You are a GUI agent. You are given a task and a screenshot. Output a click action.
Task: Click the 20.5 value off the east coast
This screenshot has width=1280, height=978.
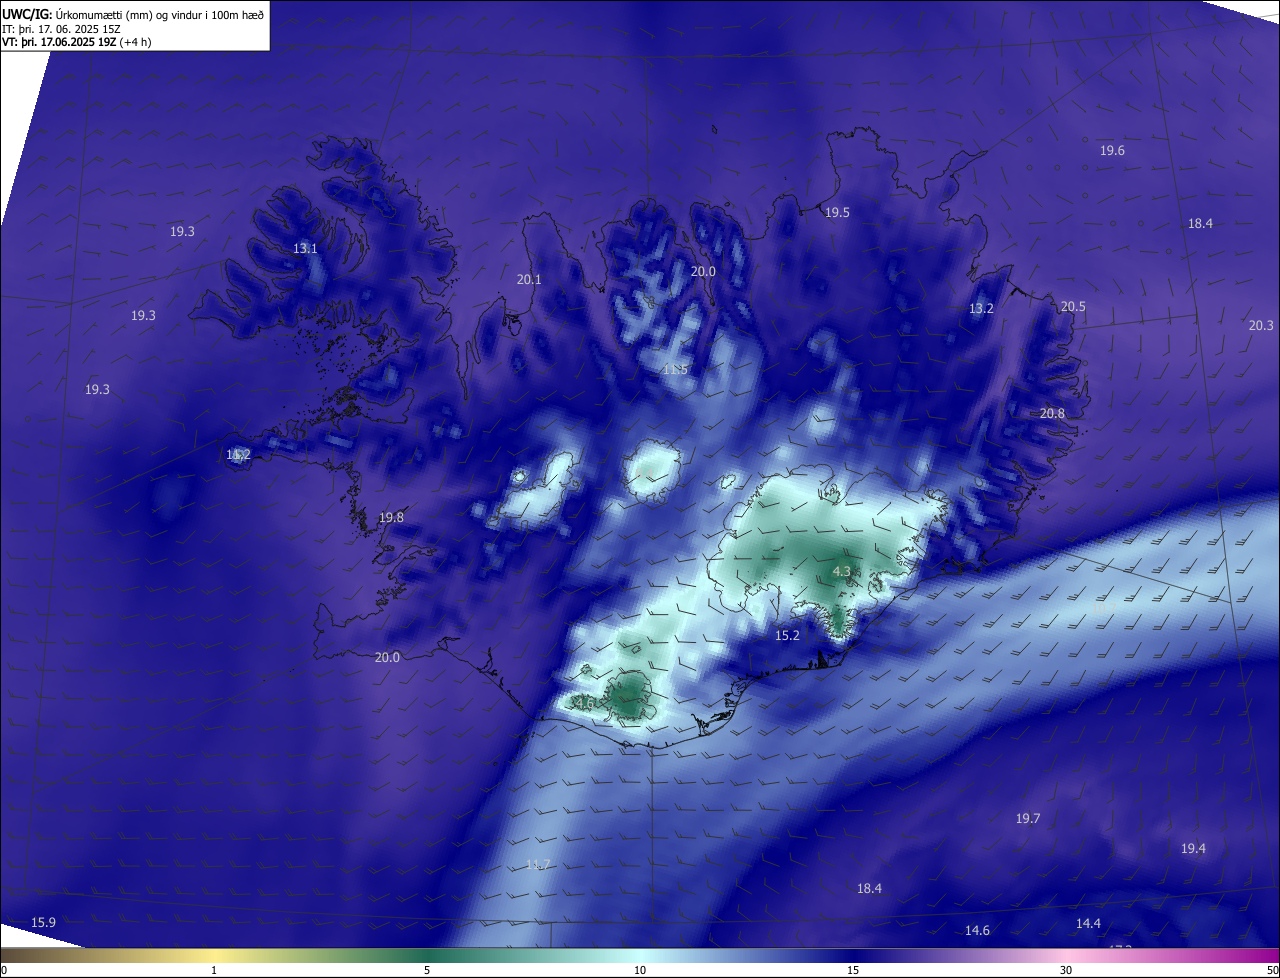pyautogui.click(x=1073, y=306)
